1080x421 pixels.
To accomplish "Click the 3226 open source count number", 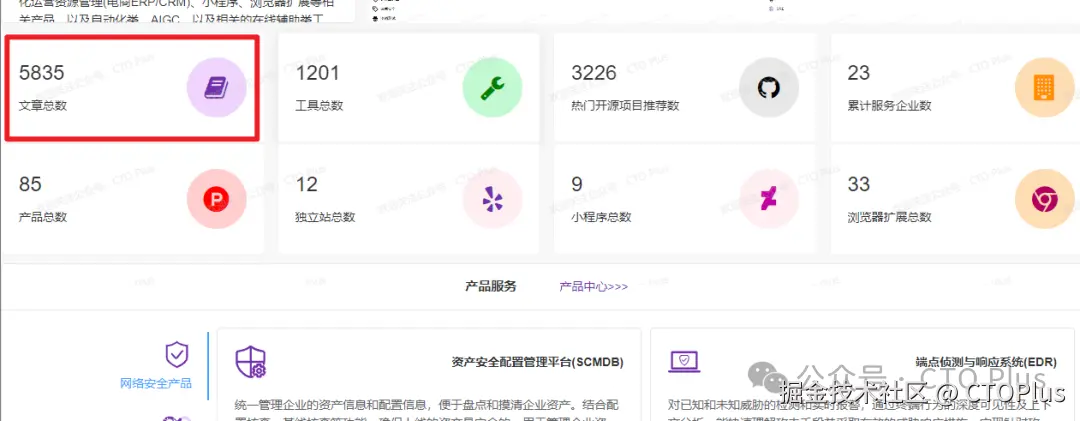I will click(594, 72).
